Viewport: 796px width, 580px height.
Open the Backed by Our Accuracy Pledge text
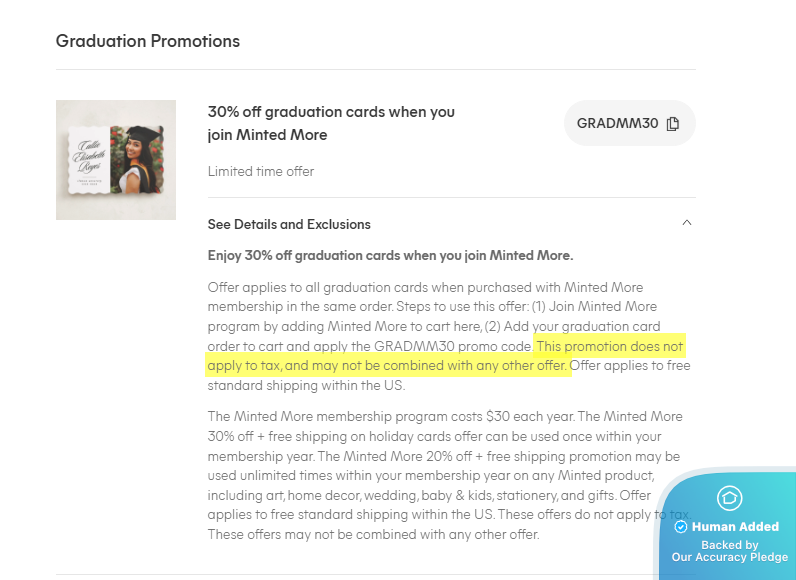729,551
